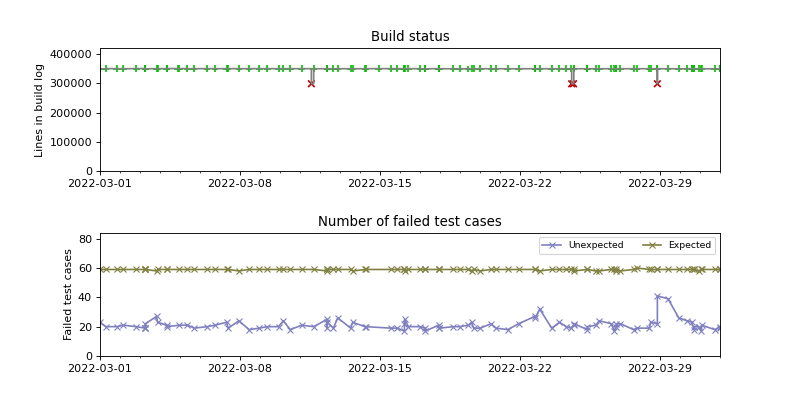The height and width of the screenshot is (400, 800).
Task: Click the 2022-03-15 tick in Build status chart
Action: coord(380,183)
